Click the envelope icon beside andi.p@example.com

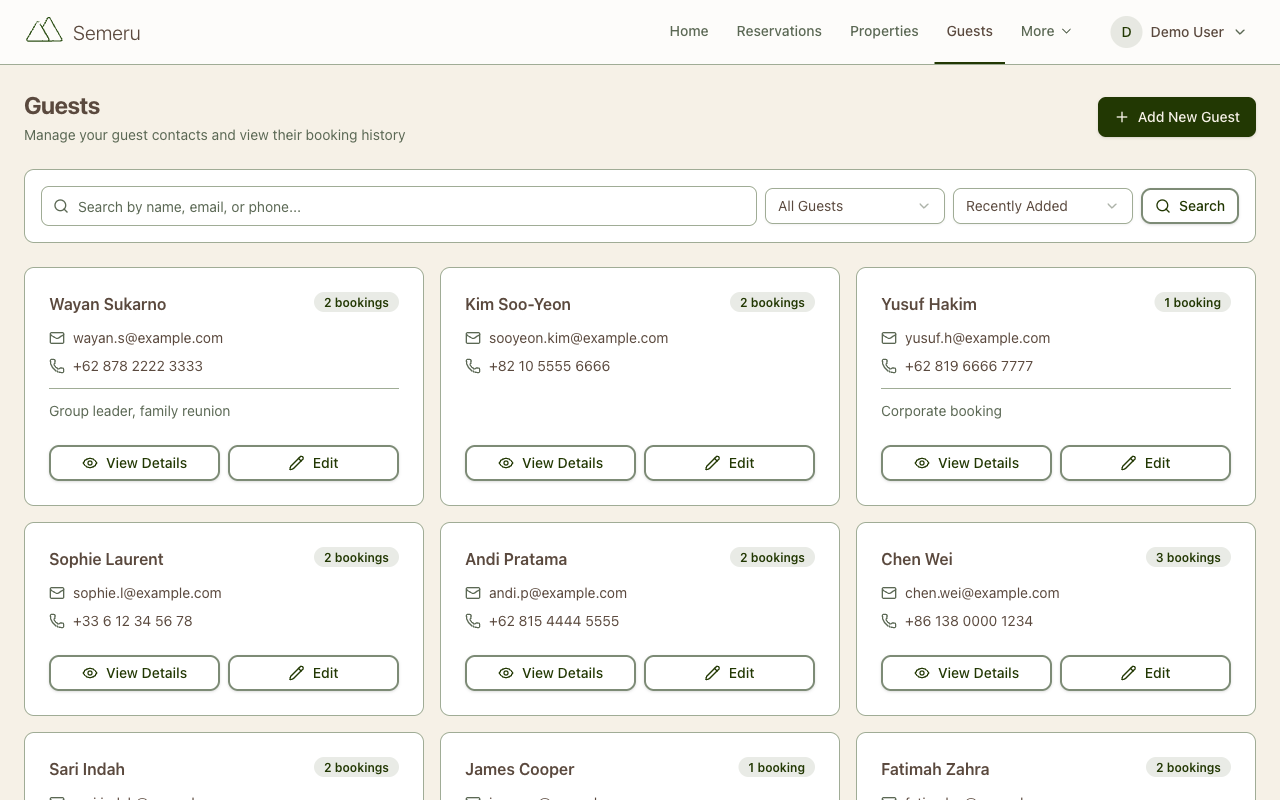pos(473,593)
